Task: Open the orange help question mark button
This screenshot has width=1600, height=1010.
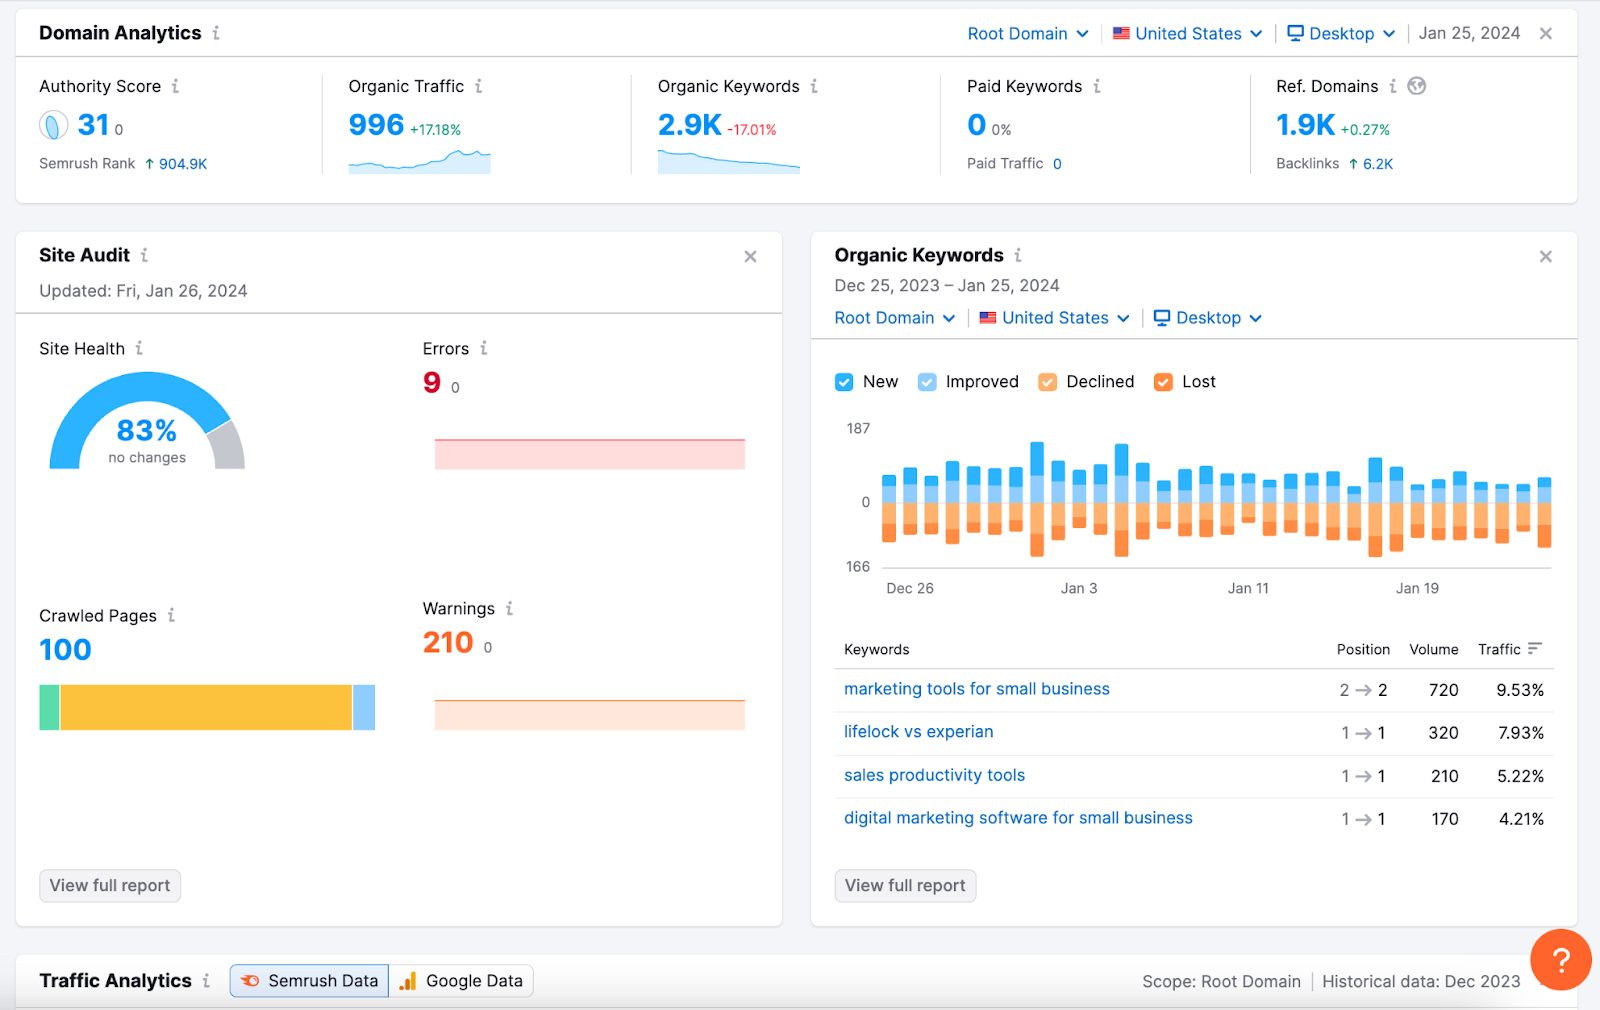Action: (1560, 960)
